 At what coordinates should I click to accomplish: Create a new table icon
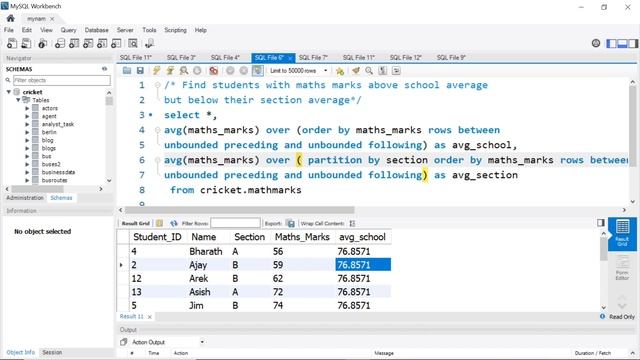coord(74,43)
